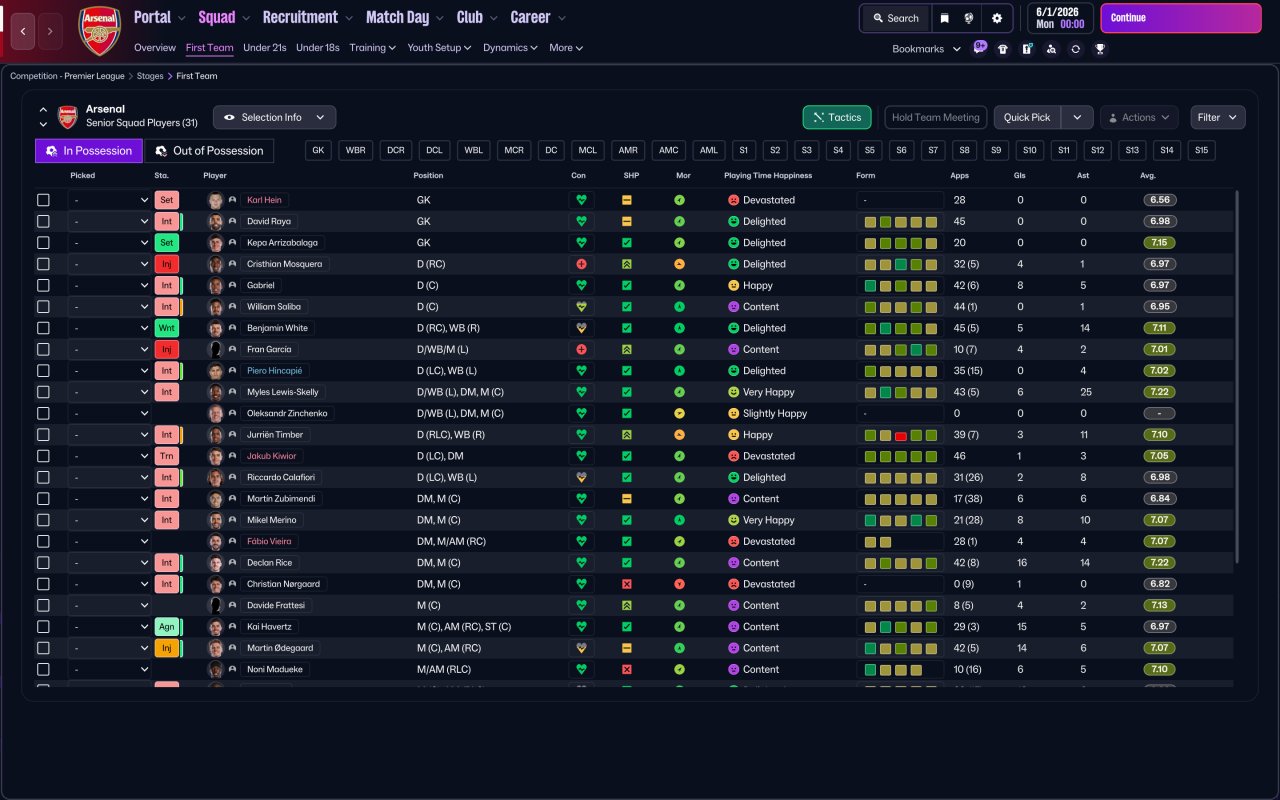The image size is (1280, 800).
Task: Click the Set status badge for Kepa Arrizabalaga
Action: click(167, 243)
